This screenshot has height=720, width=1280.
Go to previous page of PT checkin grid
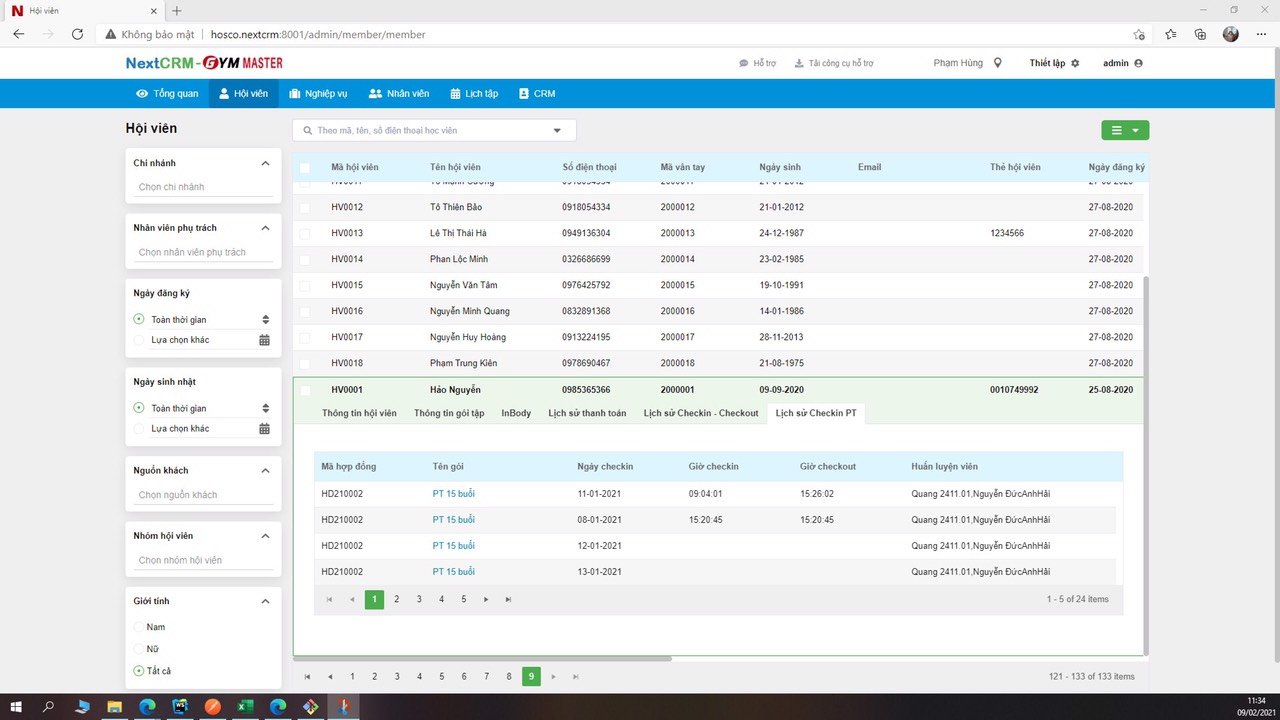[x=352, y=599]
